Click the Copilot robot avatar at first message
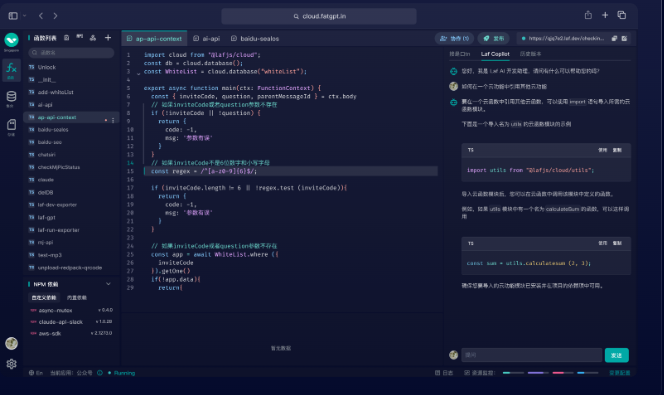664x395 pixels. (454, 71)
